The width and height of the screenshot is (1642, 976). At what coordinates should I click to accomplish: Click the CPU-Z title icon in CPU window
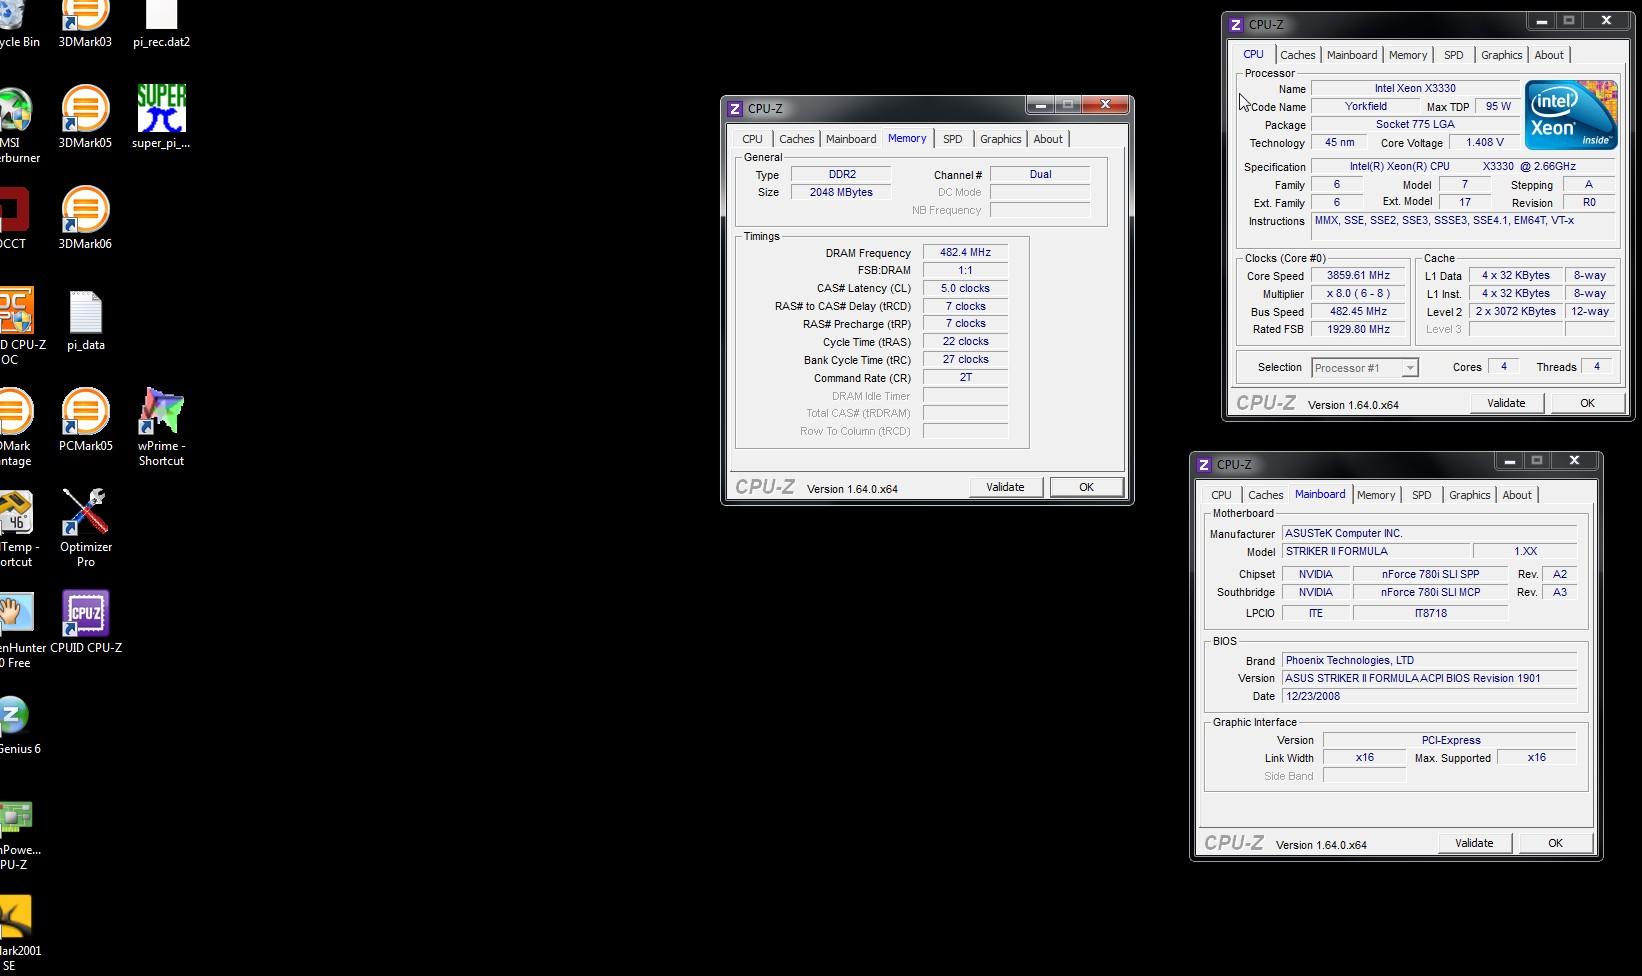tap(1236, 25)
